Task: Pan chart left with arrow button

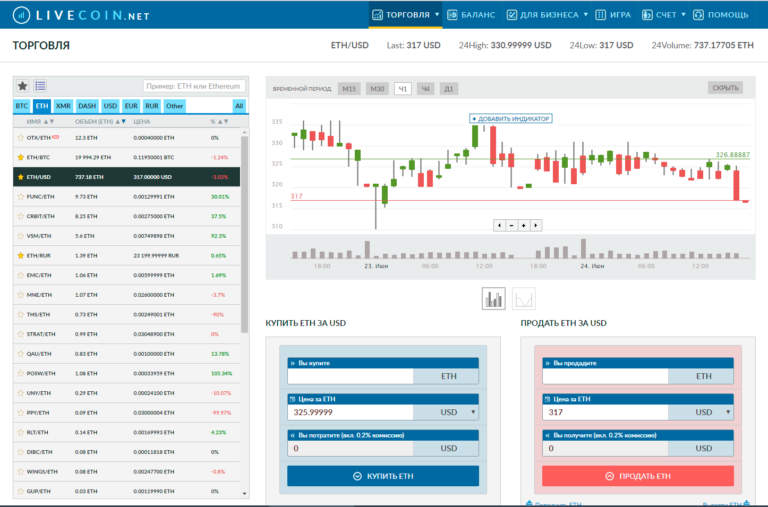Action: click(x=499, y=225)
